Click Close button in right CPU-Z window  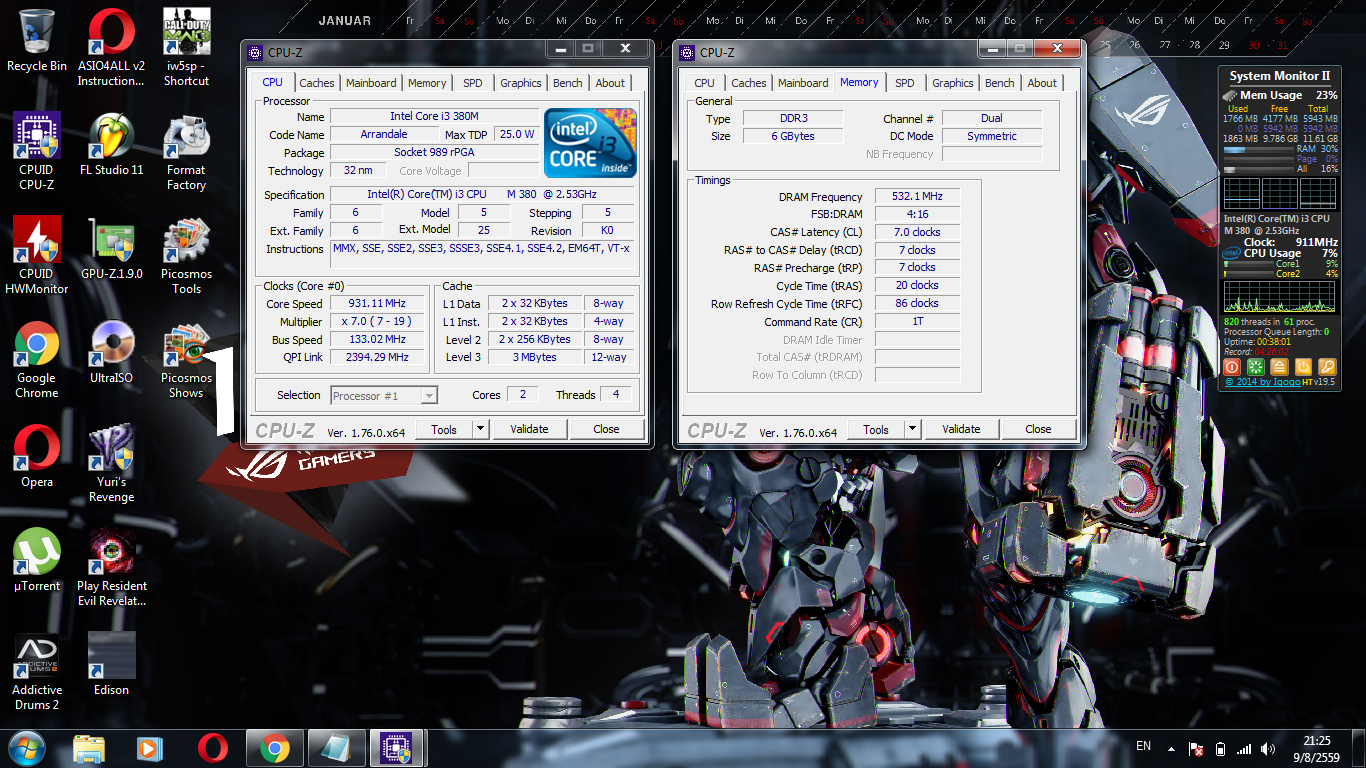(x=1038, y=429)
